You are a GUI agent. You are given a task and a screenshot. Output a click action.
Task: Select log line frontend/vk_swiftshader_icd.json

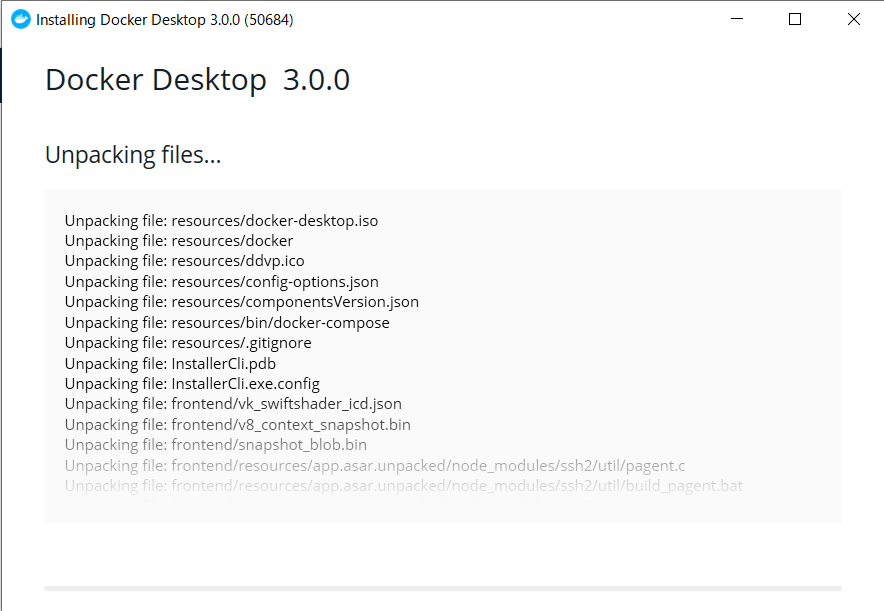click(x=233, y=404)
